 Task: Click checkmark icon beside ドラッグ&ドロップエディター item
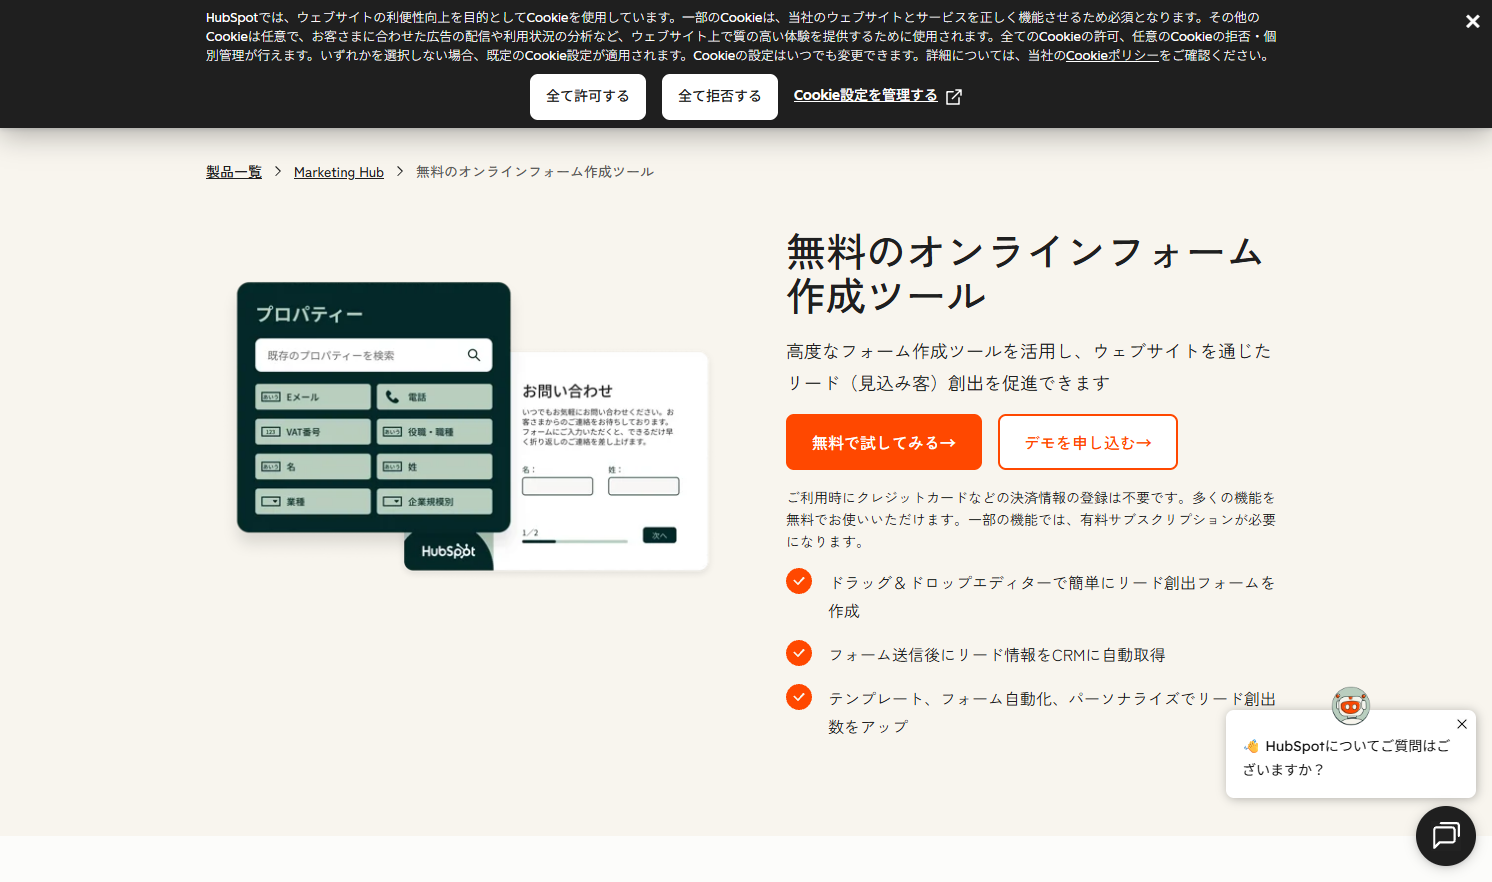coord(799,581)
